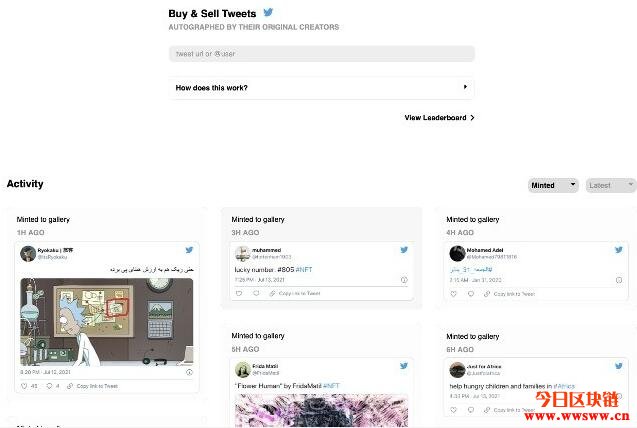Viewport: 637px width, 428px height.
Task: Open the Latest sort dropdown
Action: click(611, 185)
